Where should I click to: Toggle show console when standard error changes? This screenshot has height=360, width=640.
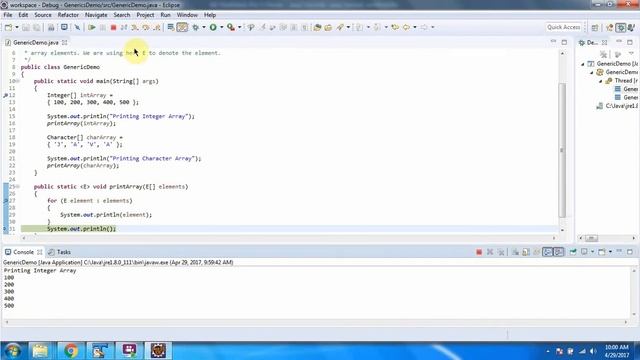(558, 252)
